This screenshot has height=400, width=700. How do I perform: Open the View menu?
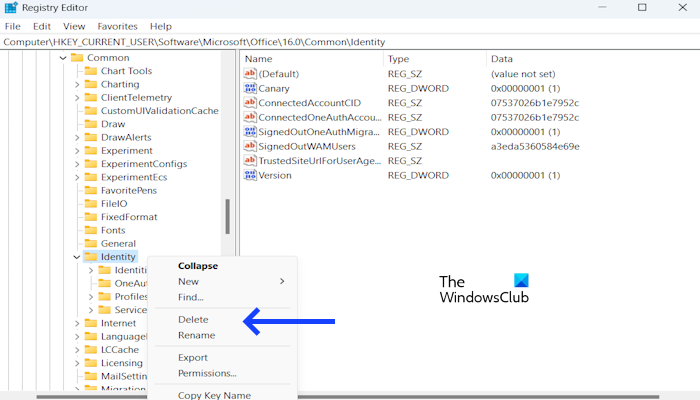pyautogui.click(x=74, y=26)
